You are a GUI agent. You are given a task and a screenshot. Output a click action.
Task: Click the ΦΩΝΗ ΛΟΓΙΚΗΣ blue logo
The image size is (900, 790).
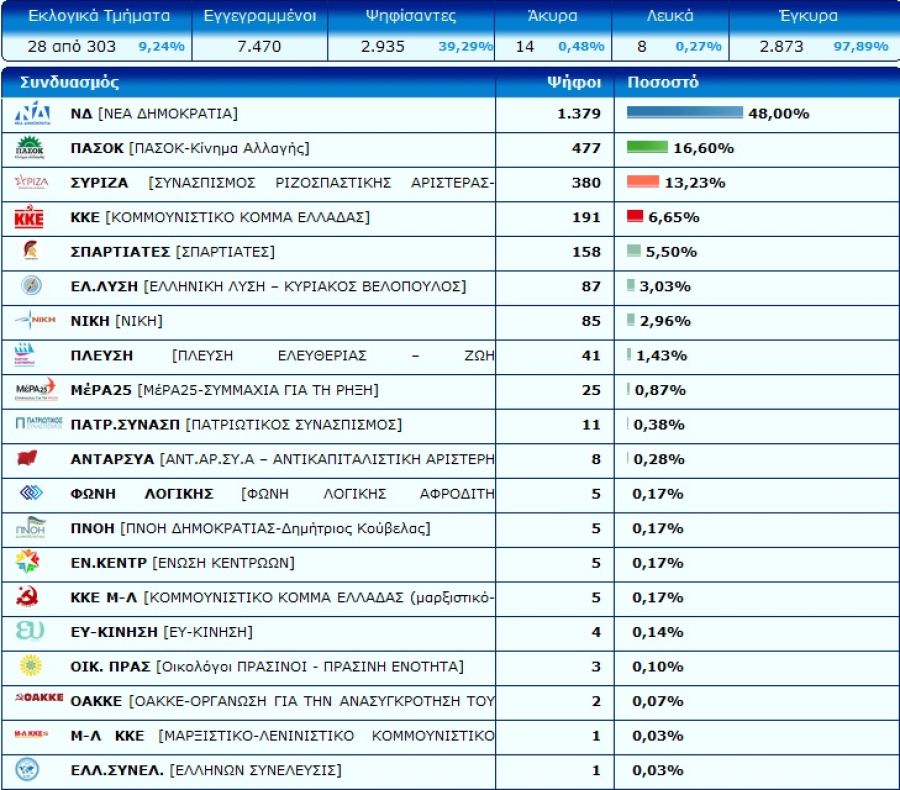coord(31,492)
